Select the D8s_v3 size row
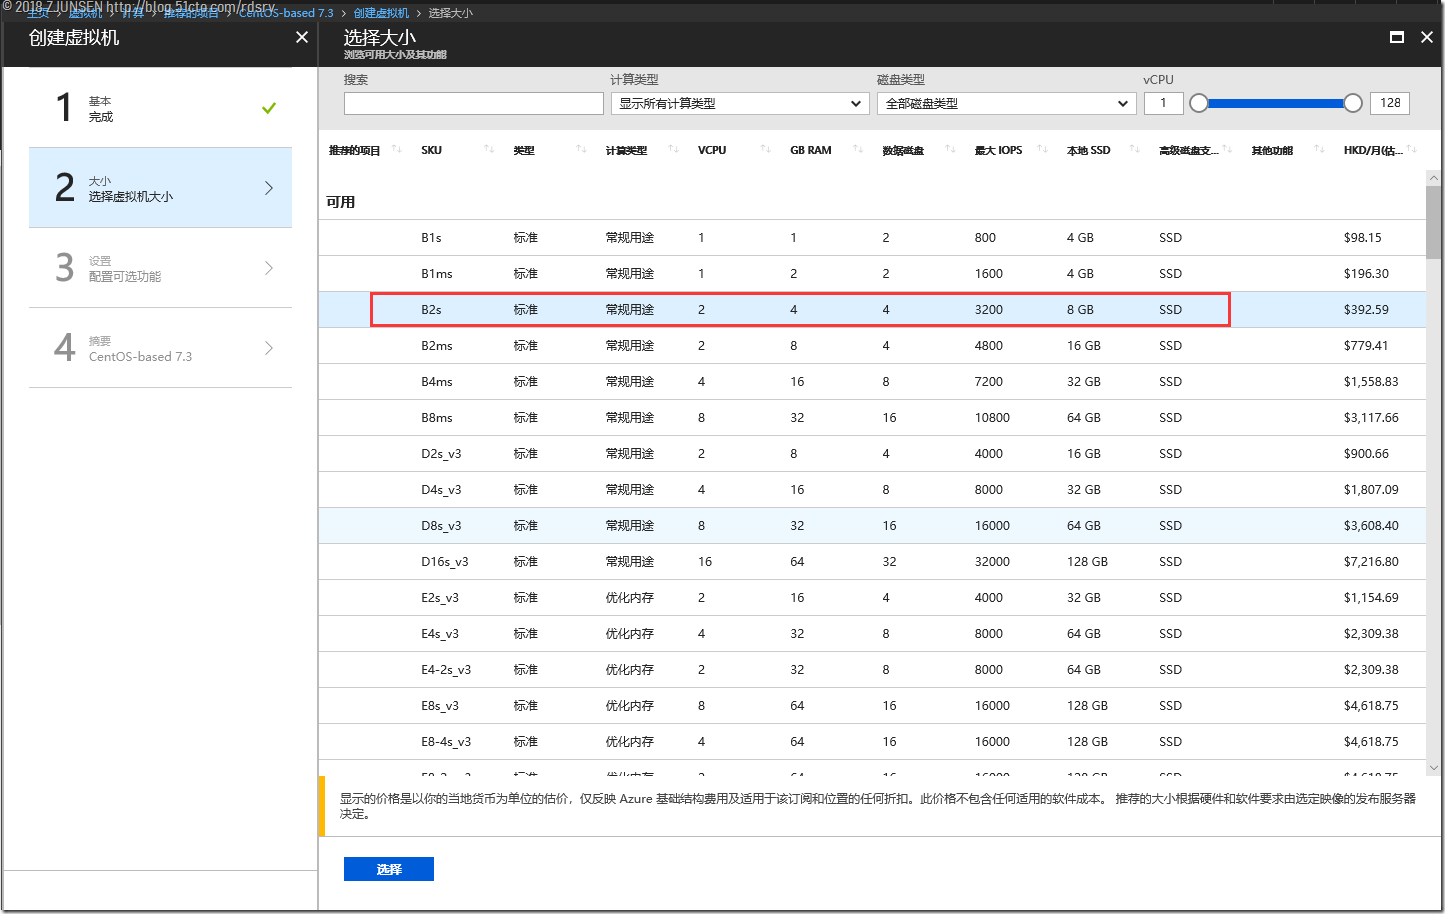 (872, 526)
